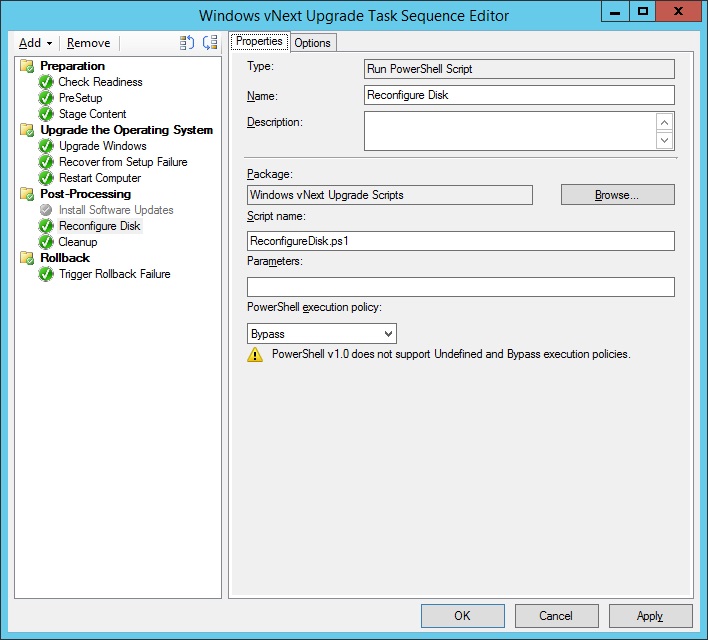This screenshot has height=640, width=708.
Task: Click the green check icon beside Cleanup
Action: pos(46,242)
